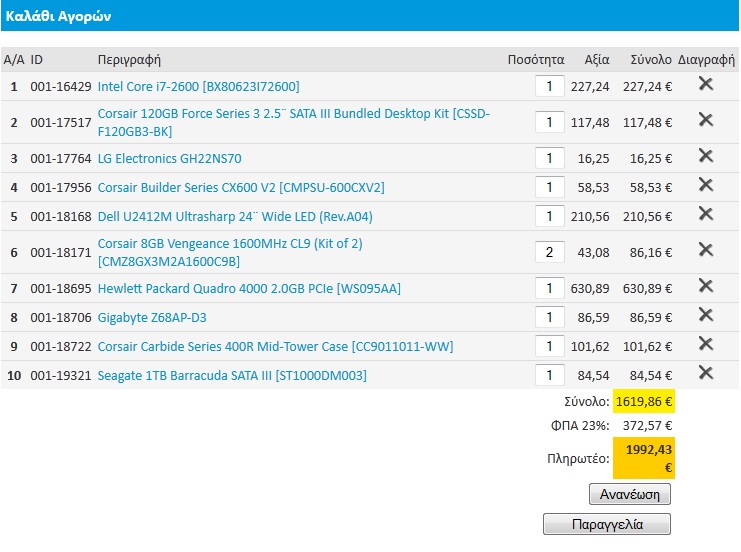Screen dimensions: 741x552
Task: Click the Καλάθι Αγορών header title
Action: pyautogui.click(x=58, y=17)
